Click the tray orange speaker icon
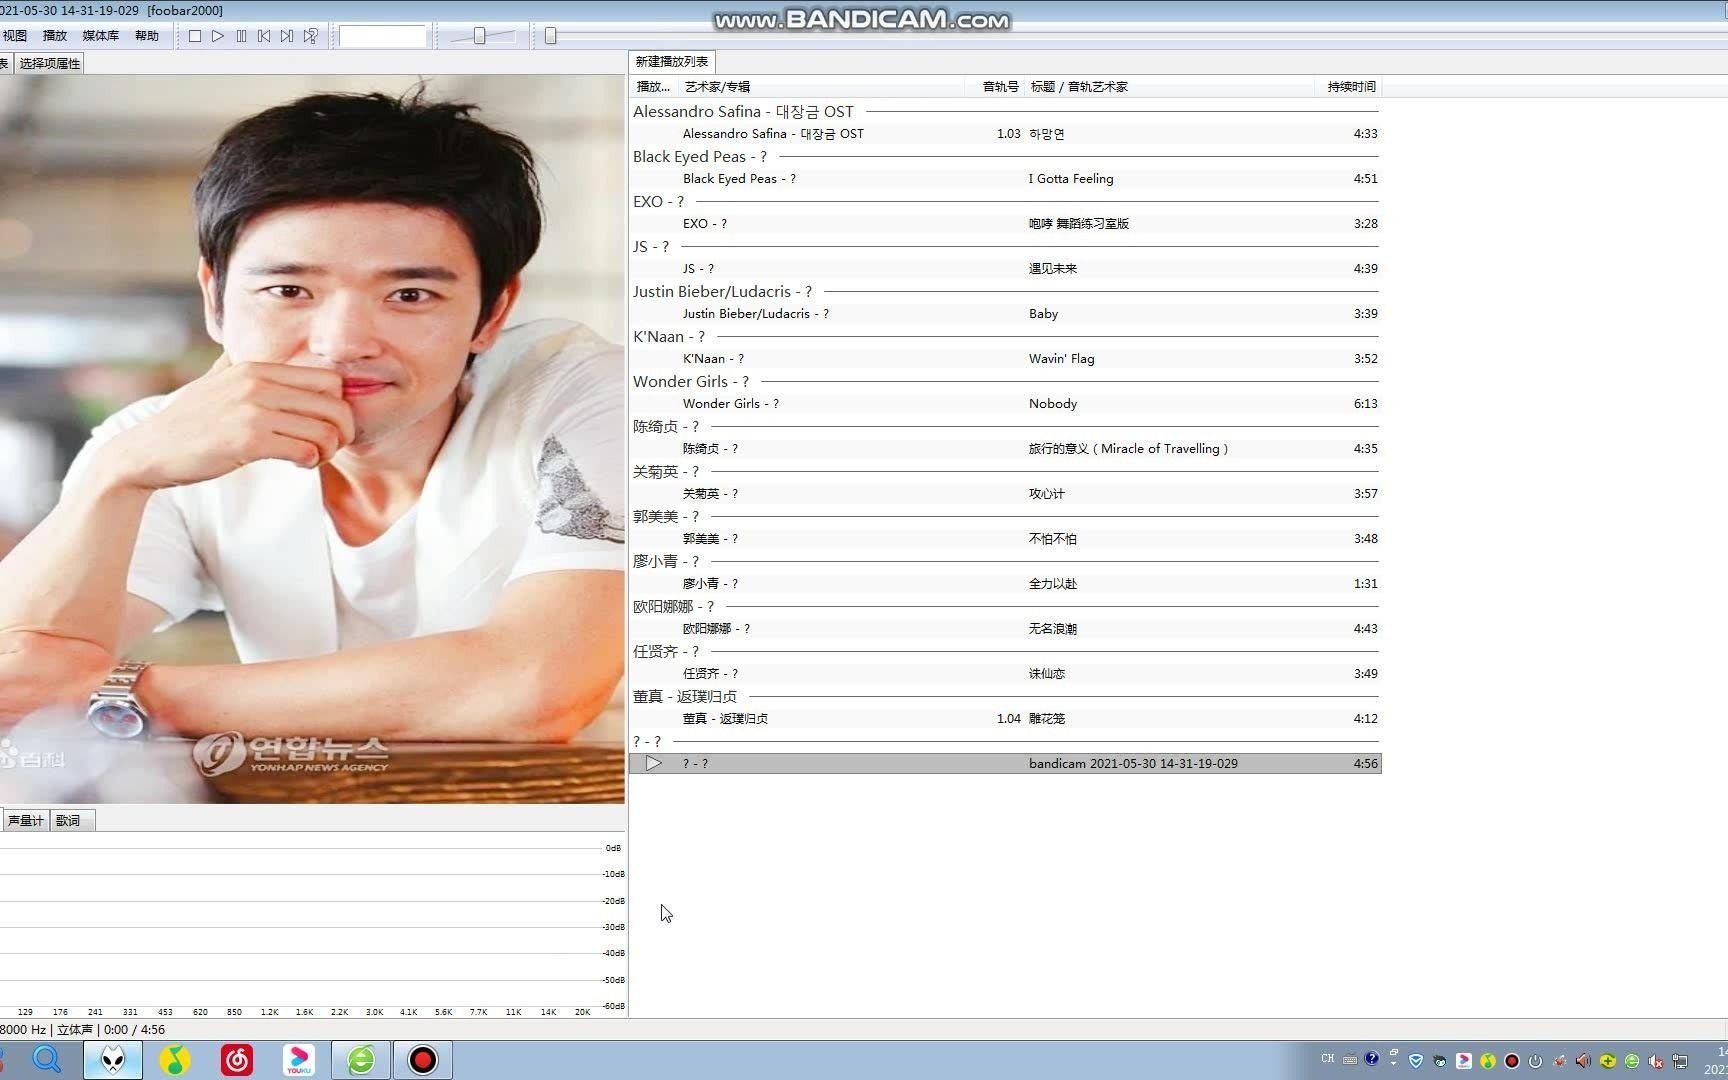The image size is (1728, 1080). click(1583, 1061)
